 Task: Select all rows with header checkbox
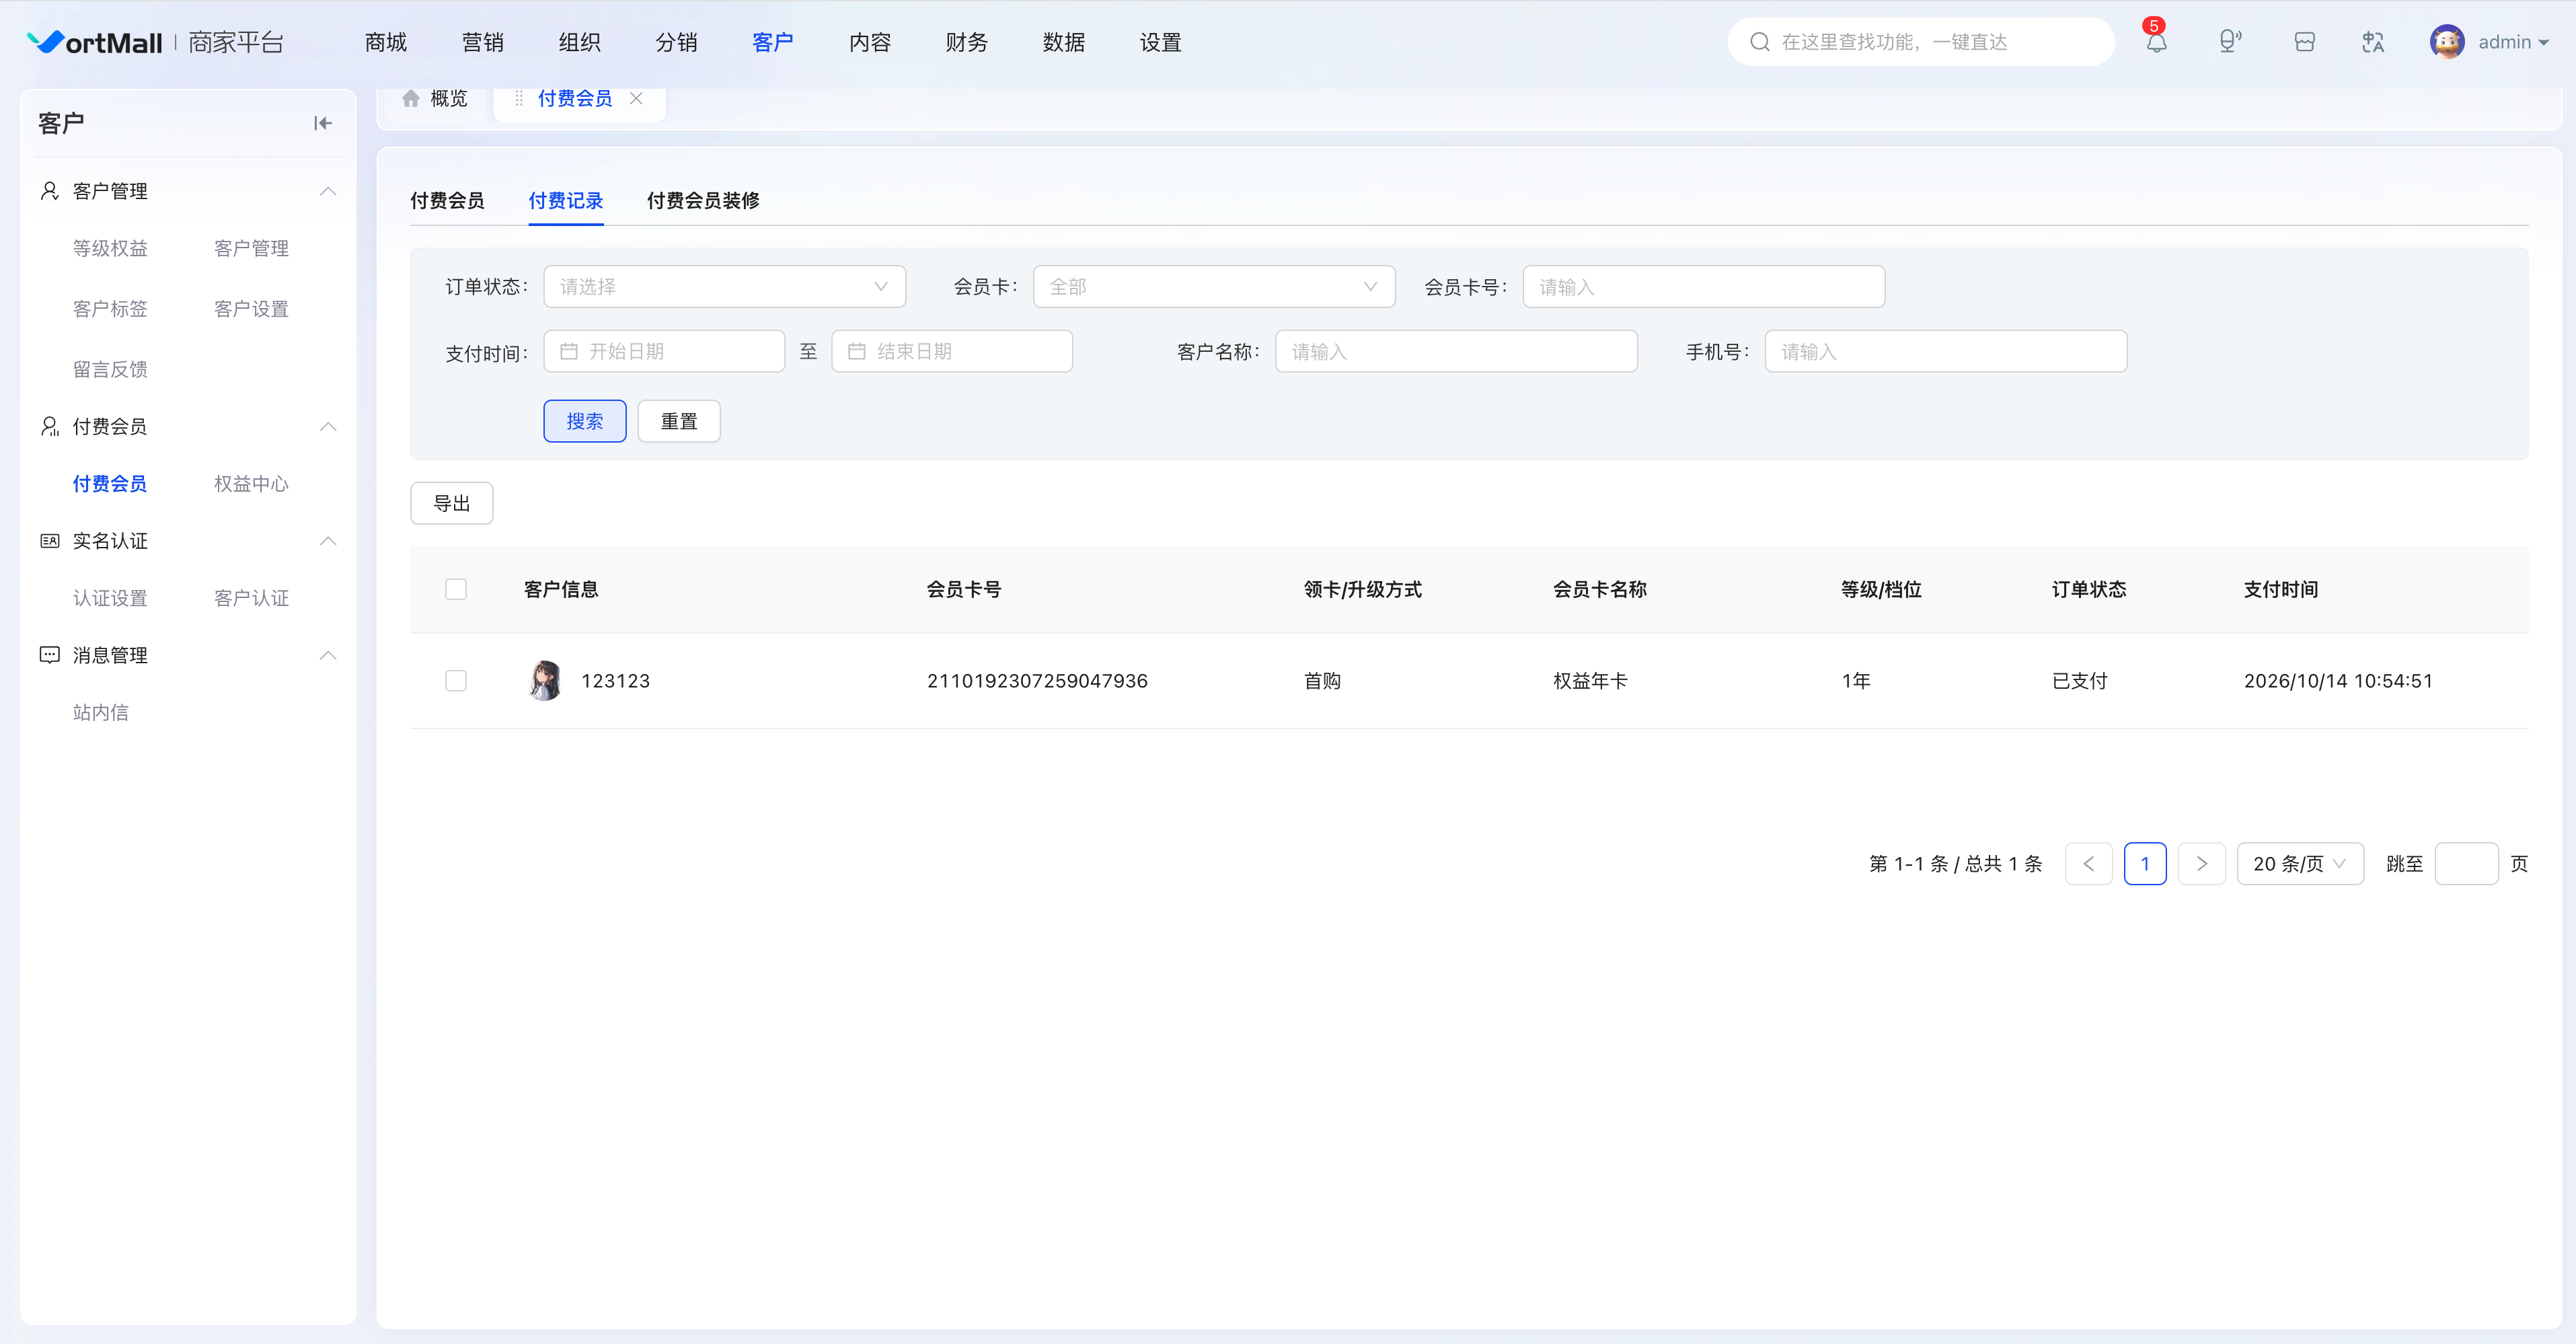(x=456, y=589)
